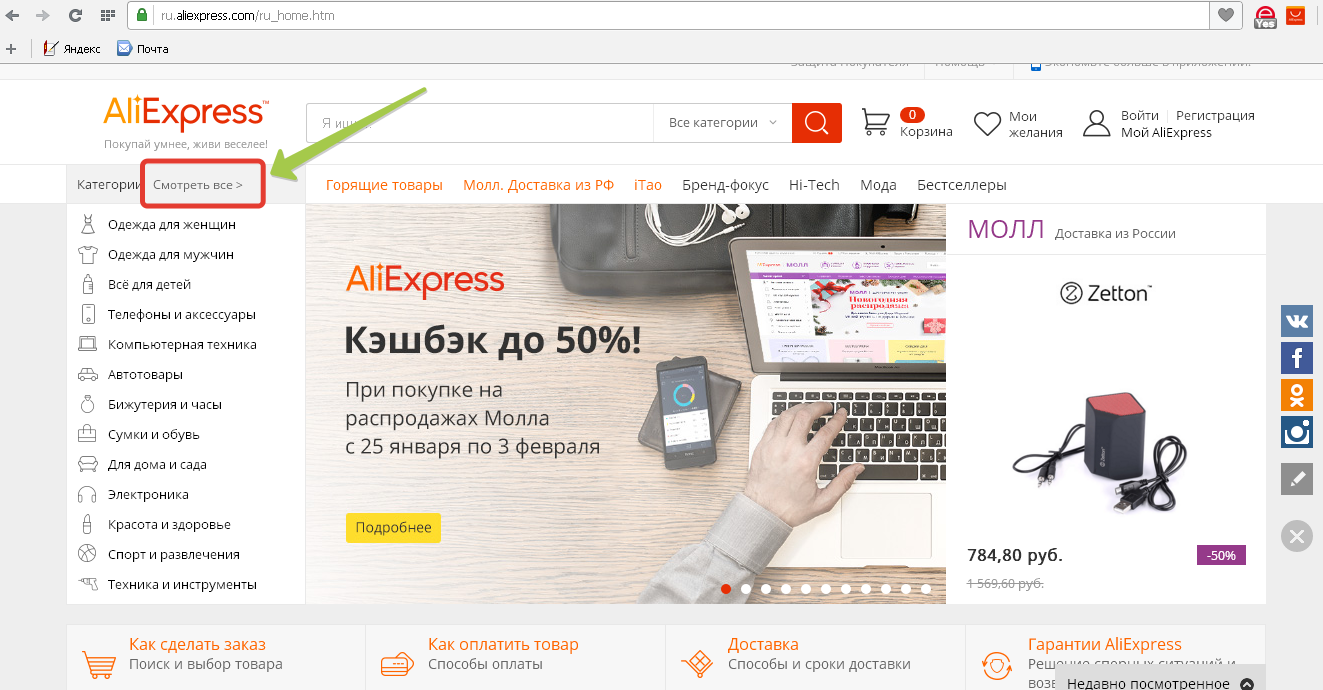
Task: Select the second banner carousel dot
Action: pyautogui.click(x=746, y=589)
